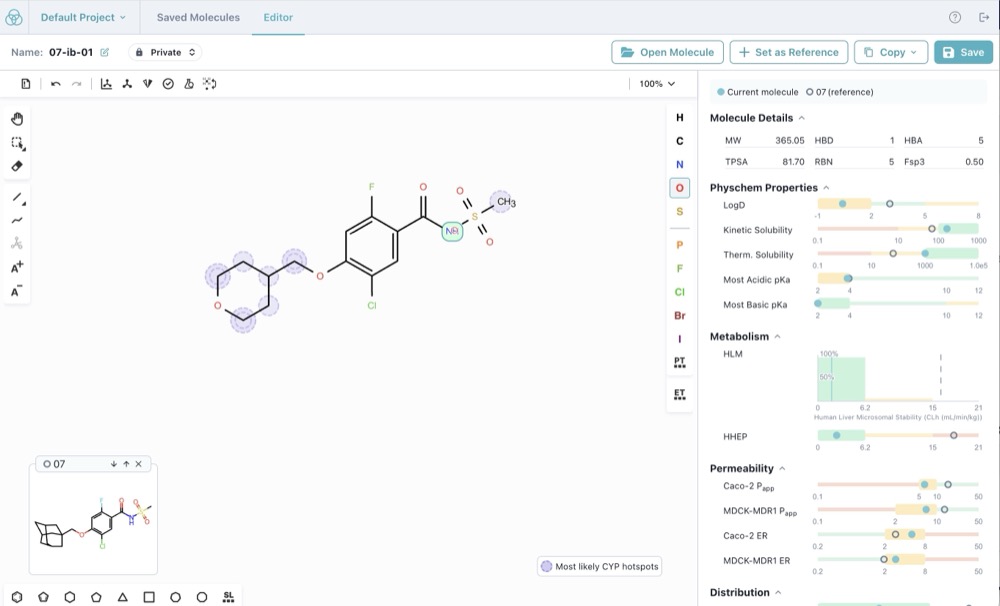Click the Open Molecule button

(x=667, y=52)
